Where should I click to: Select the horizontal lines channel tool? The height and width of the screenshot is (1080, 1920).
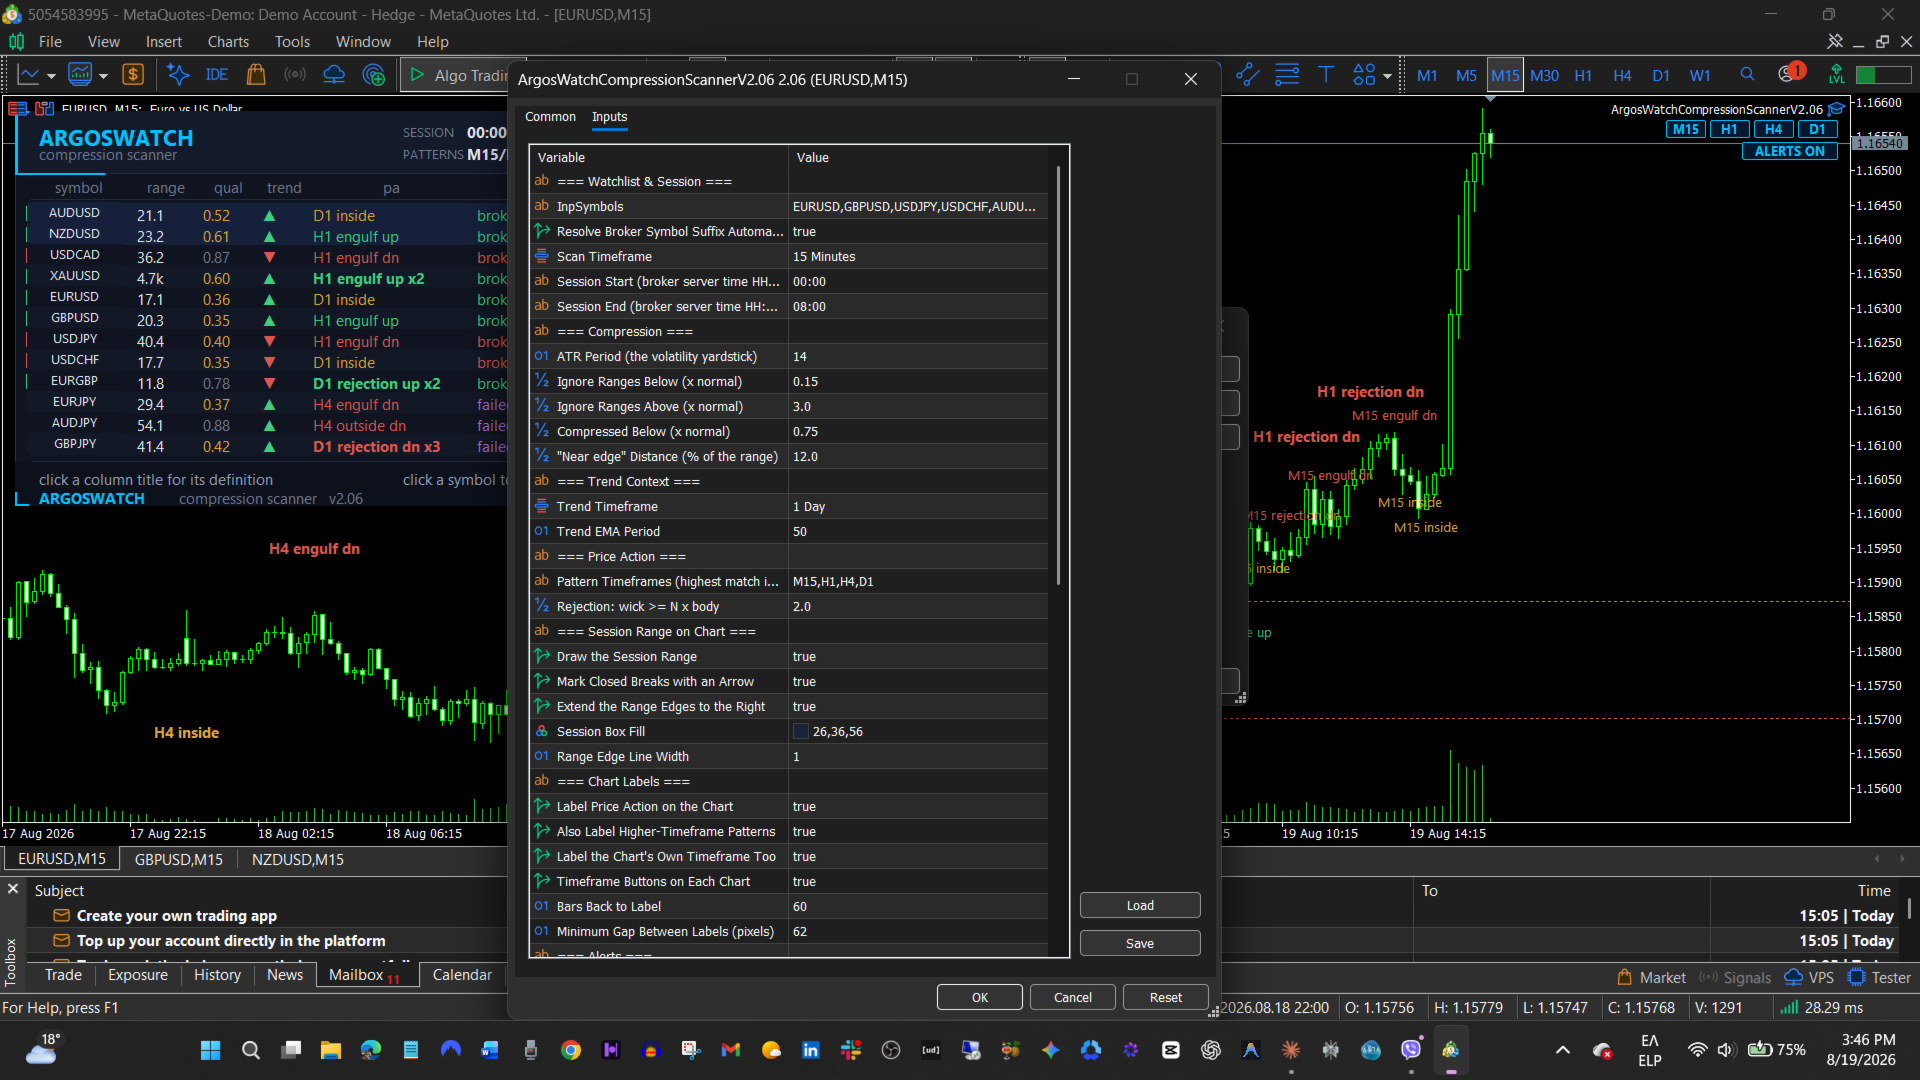[1287, 75]
